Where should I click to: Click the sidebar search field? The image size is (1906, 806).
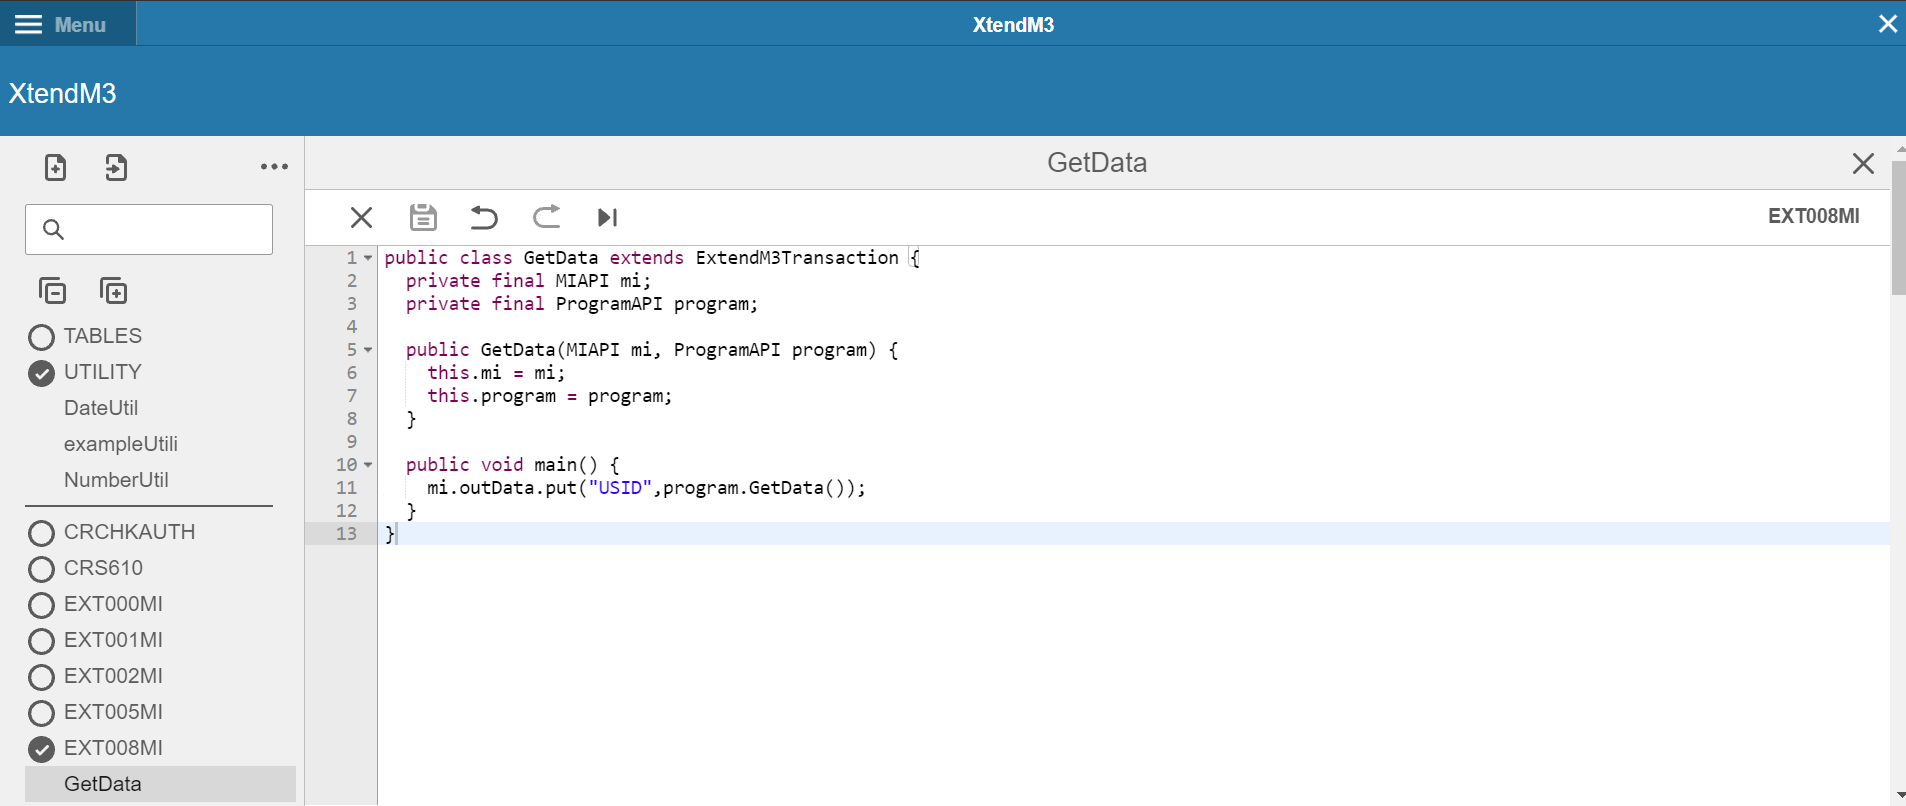(x=149, y=230)
